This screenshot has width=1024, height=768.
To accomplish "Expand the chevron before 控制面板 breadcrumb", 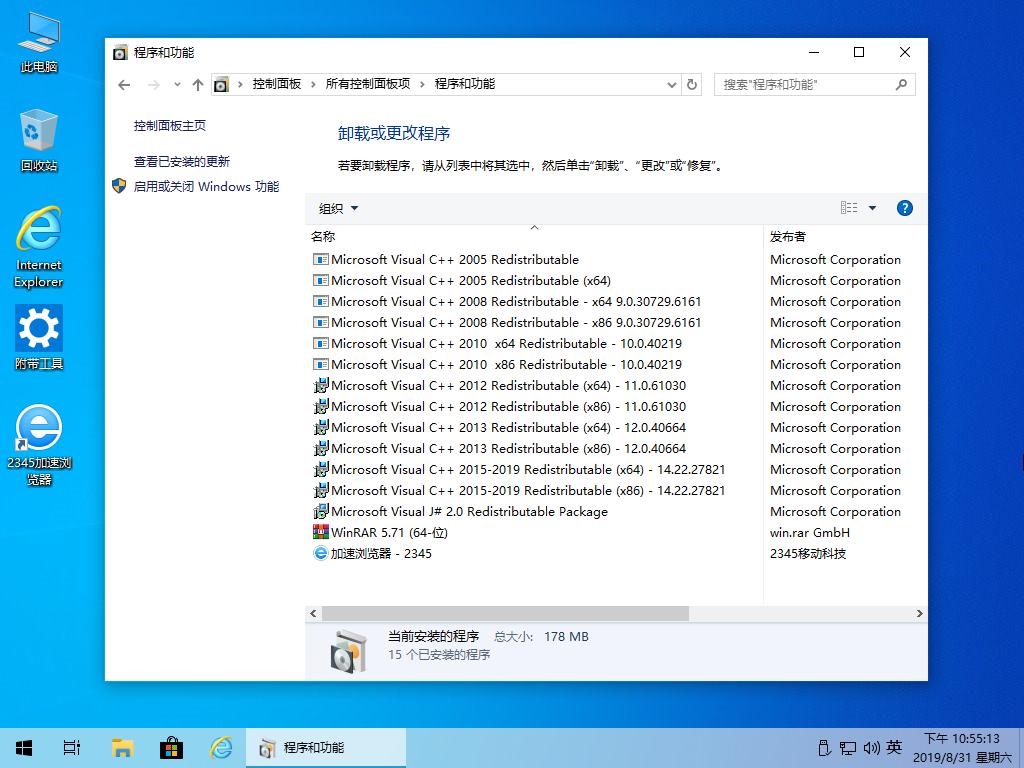I will tap(240, 84).
